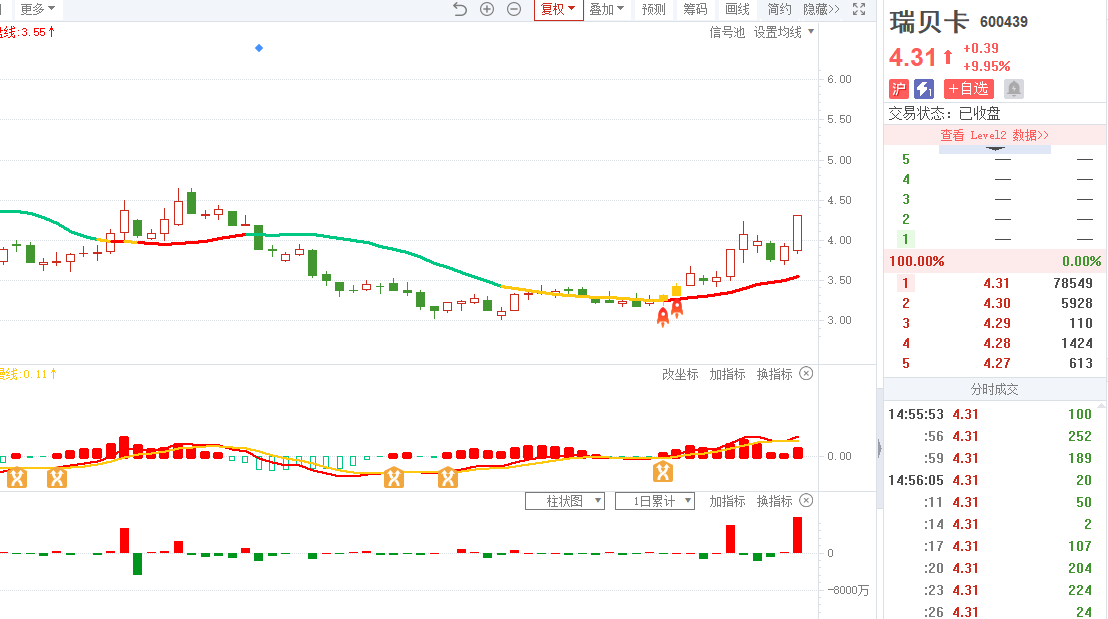Open price alert bell icon
Screen dimensions: 1108x619
[x=1014, y=89]
